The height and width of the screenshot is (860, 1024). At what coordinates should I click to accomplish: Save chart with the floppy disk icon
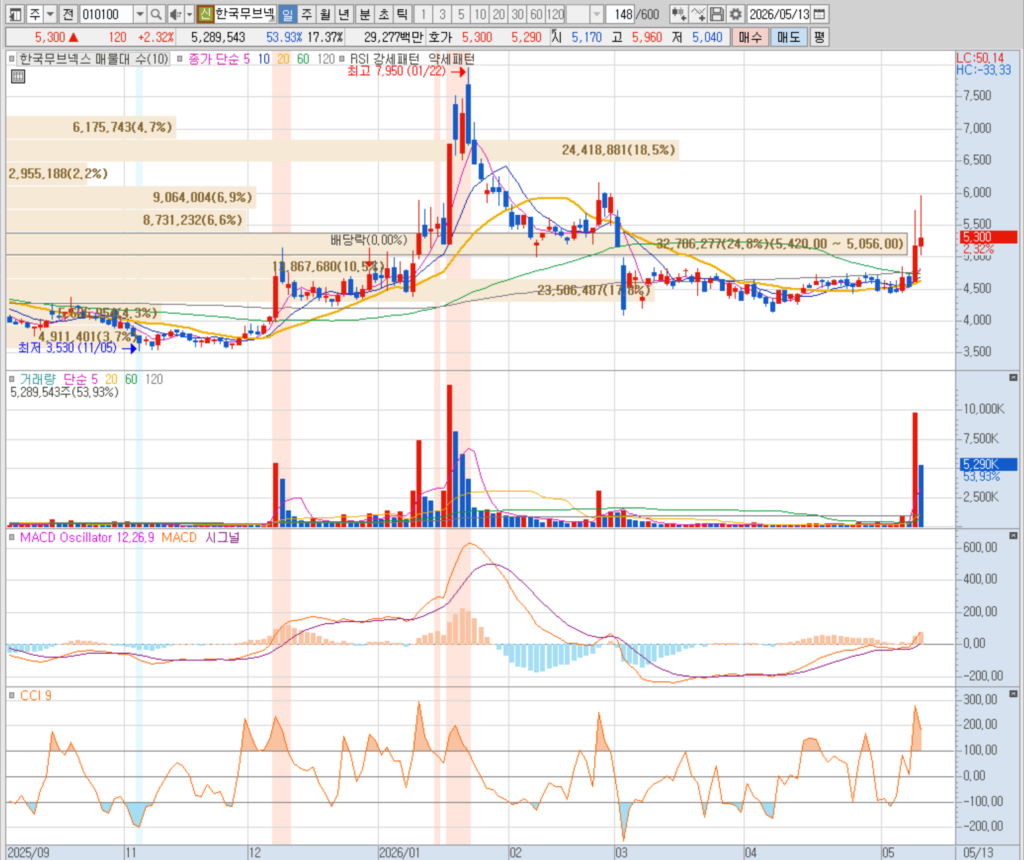click(716, 14)
